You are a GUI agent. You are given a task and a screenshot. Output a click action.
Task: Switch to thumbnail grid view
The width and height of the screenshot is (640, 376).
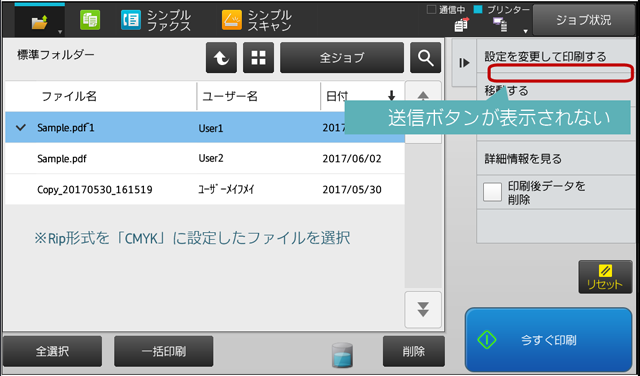click(258, 58)
